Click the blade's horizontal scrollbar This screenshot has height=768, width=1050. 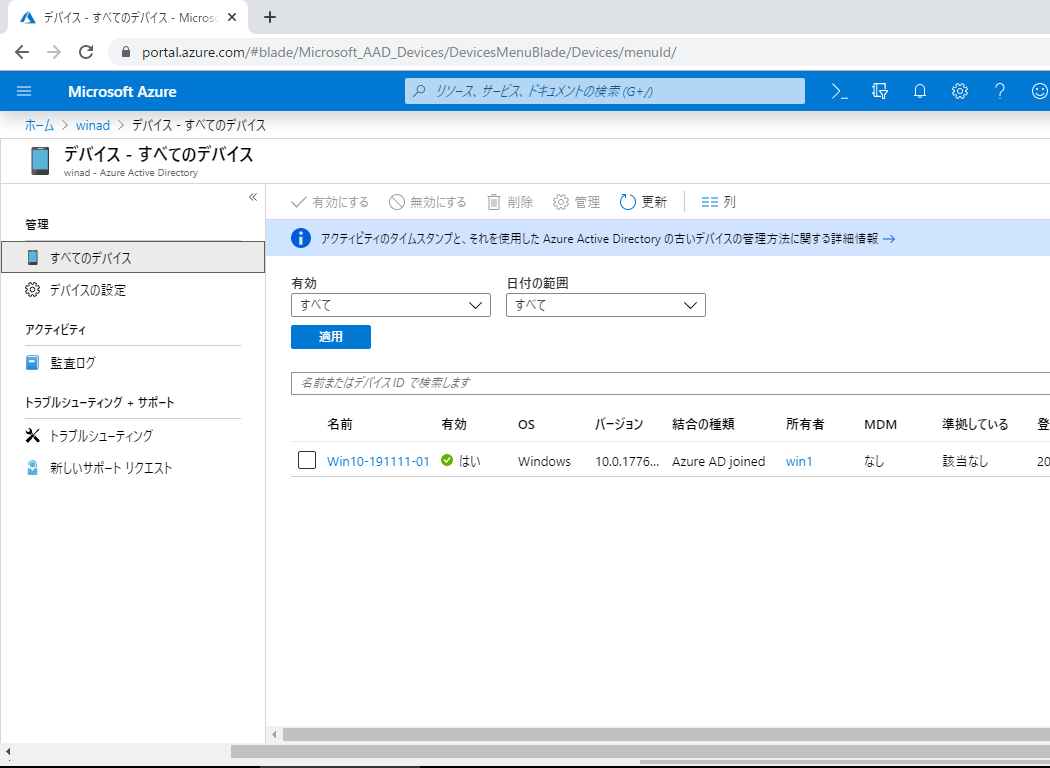pos(666,735)
